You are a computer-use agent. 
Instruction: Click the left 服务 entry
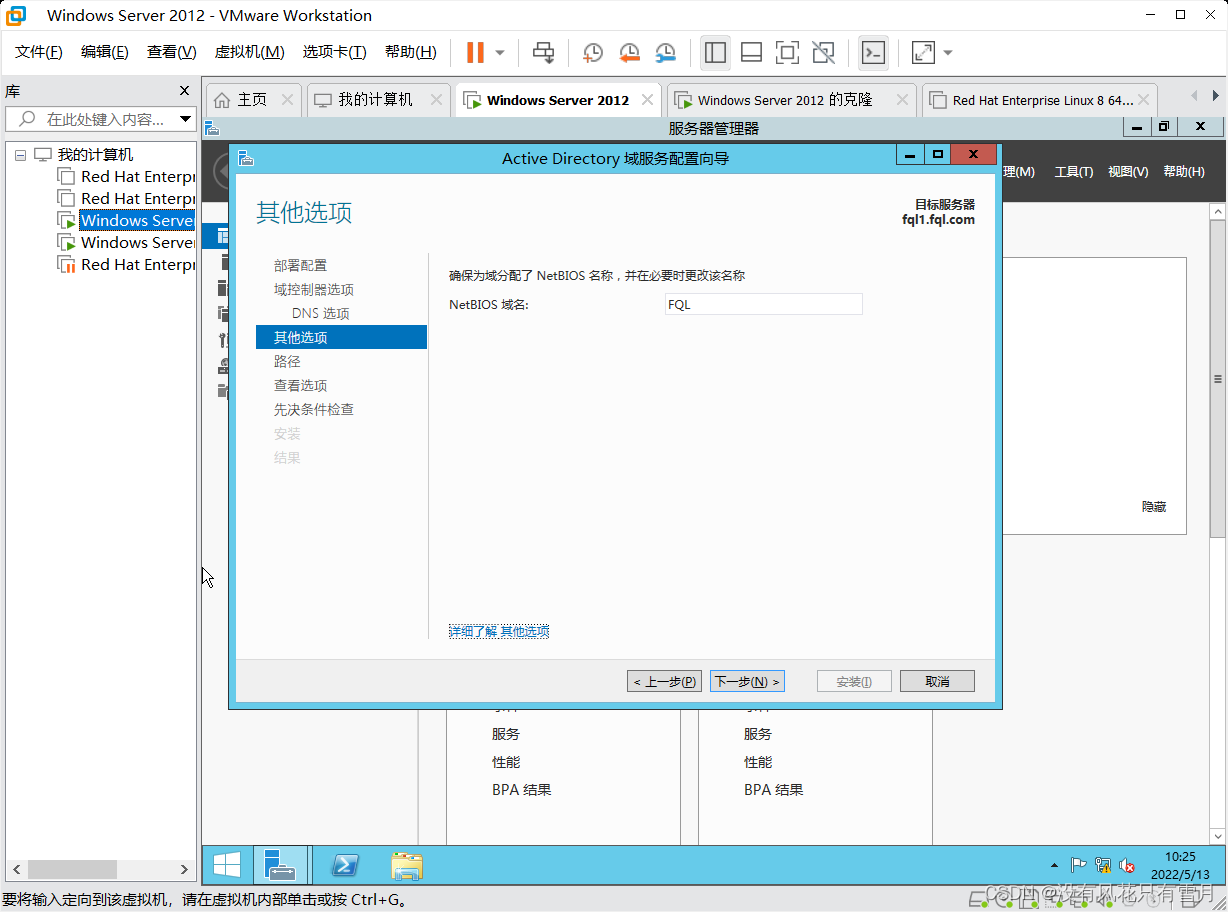(x=506, y=734)
